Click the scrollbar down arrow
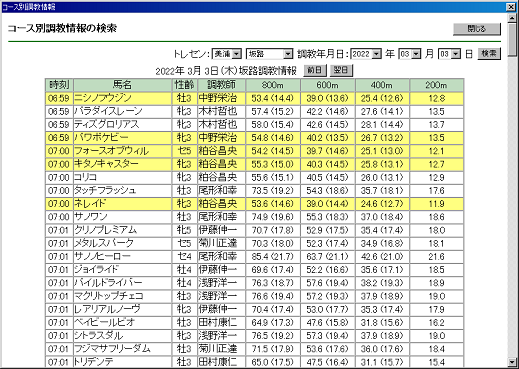The image size is (519, 369). click(x=512, y=362)
